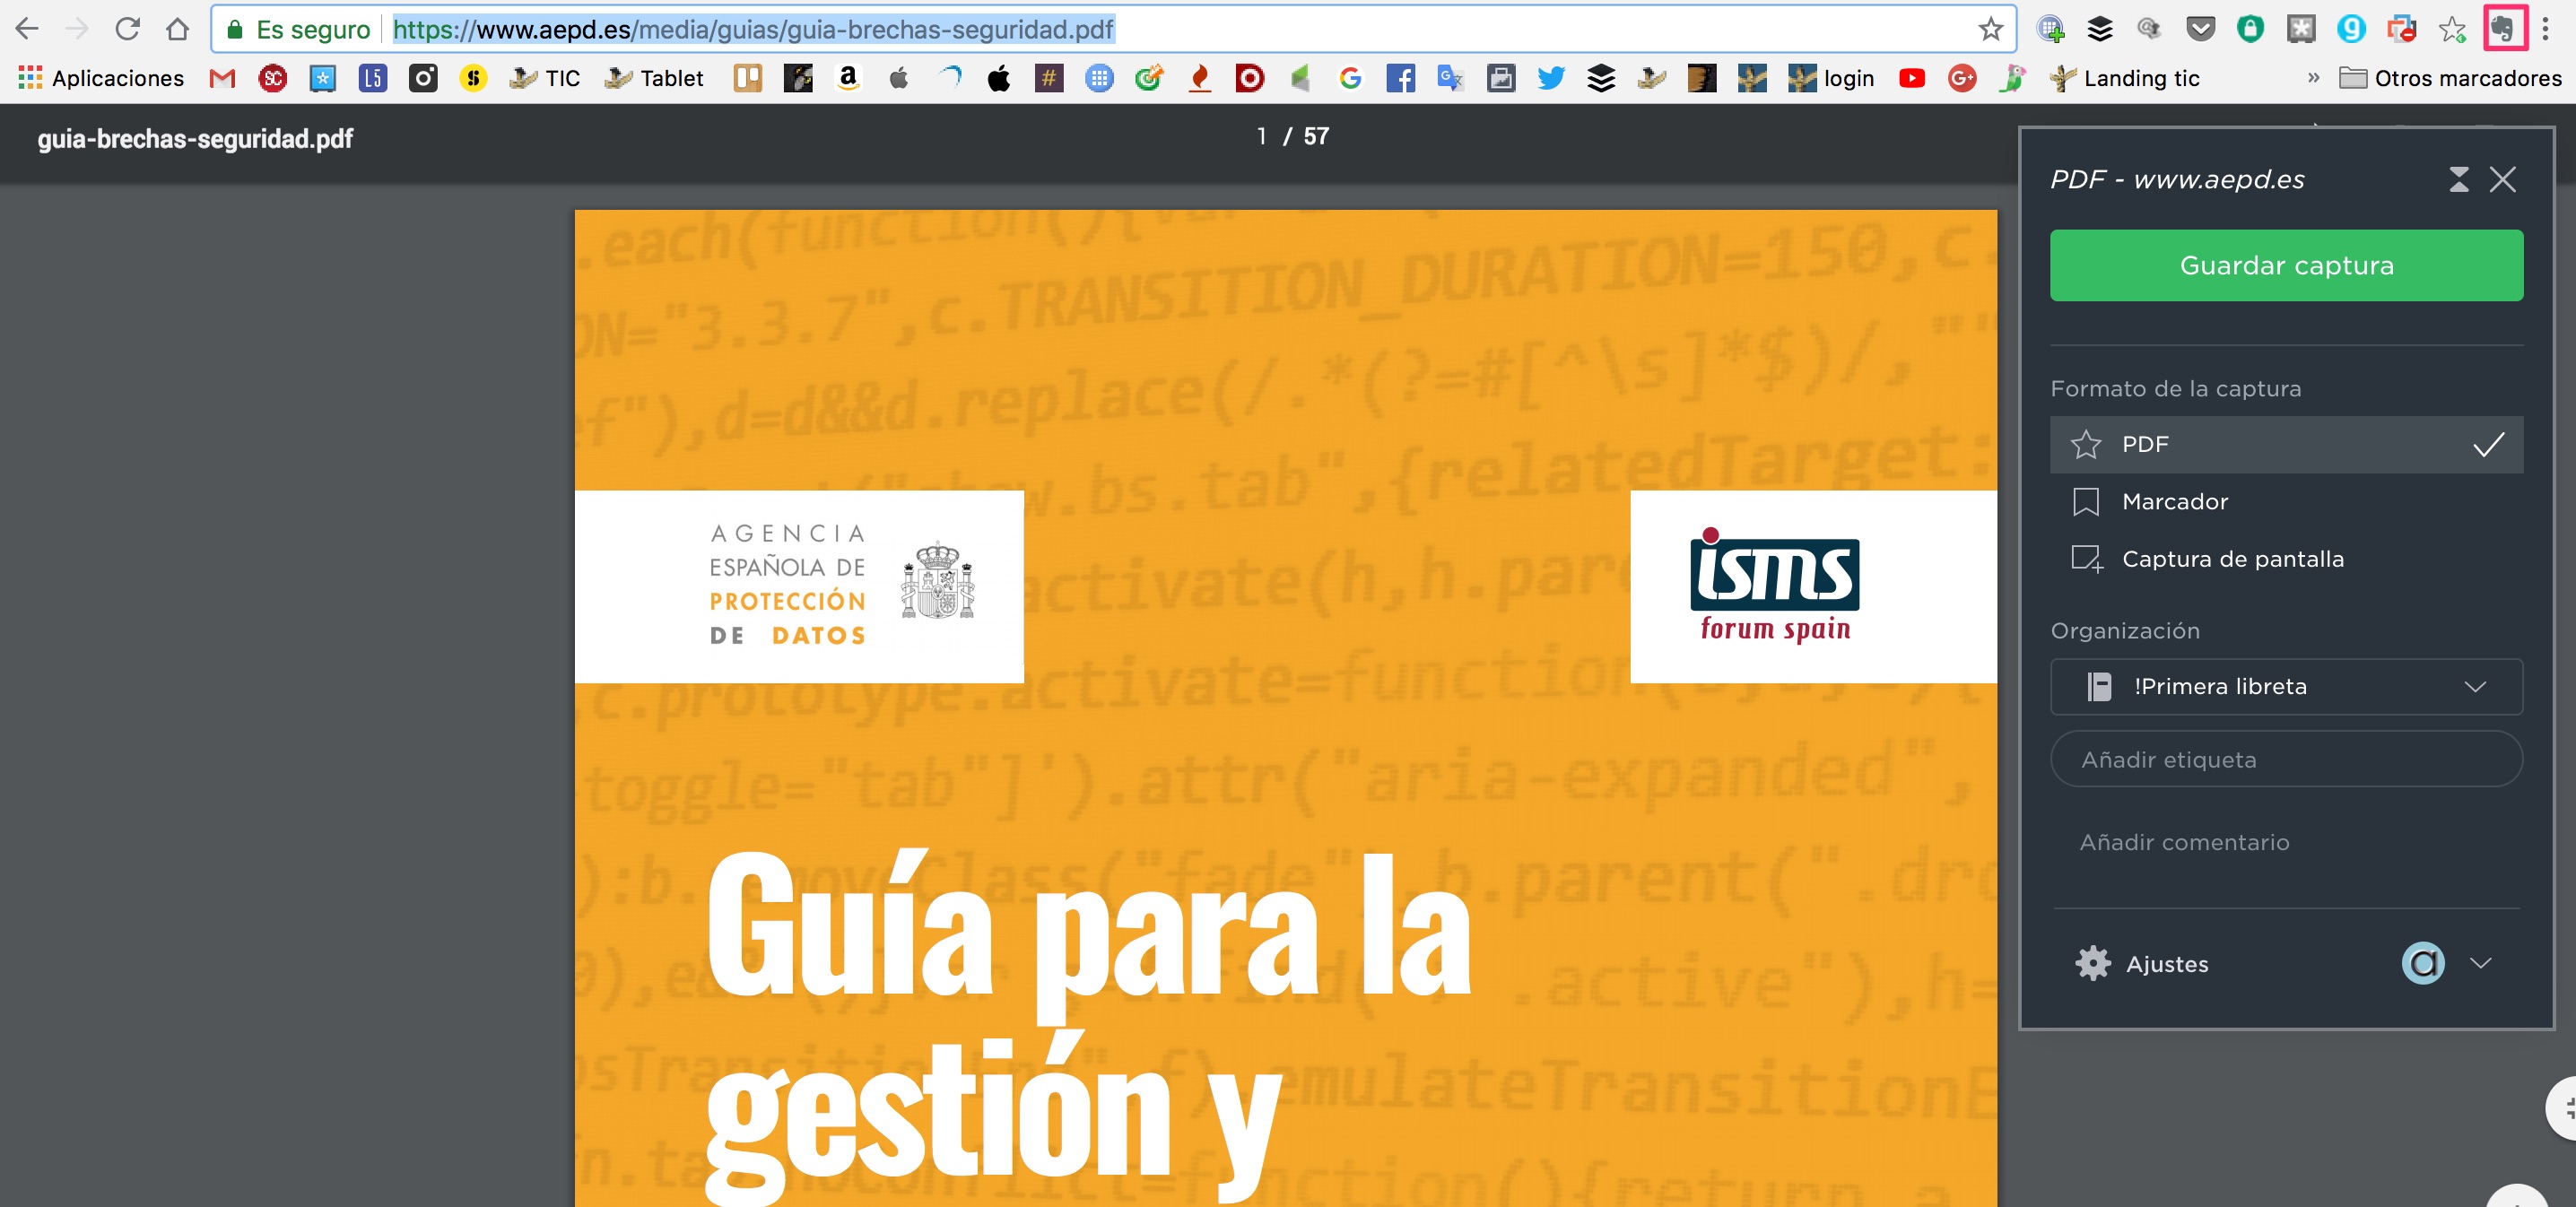Bookmark this page with the address-bar star
Viewport: 2576px width, 1207px height.
pyautogui.click(x=1990, y=29)
